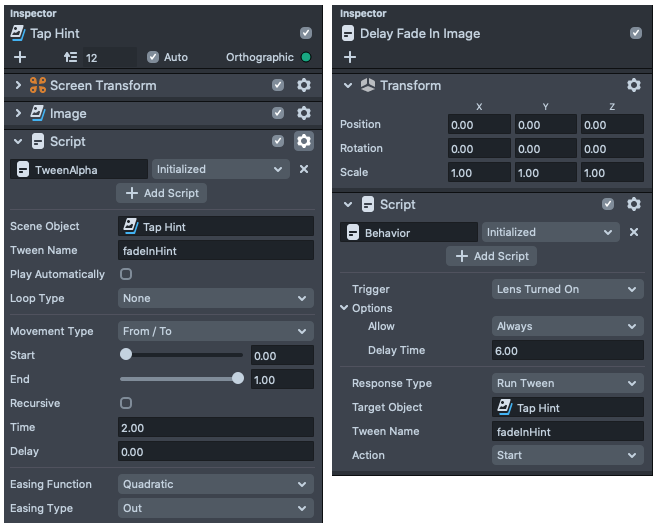
Task: Remove the TweenAlpha script with X icon
Action: pos(304,170)
